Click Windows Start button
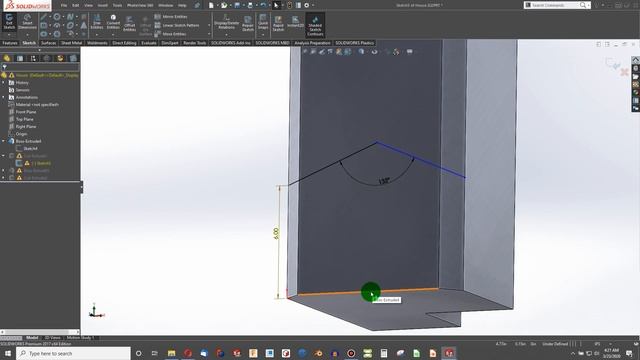 tap(7, 353)
